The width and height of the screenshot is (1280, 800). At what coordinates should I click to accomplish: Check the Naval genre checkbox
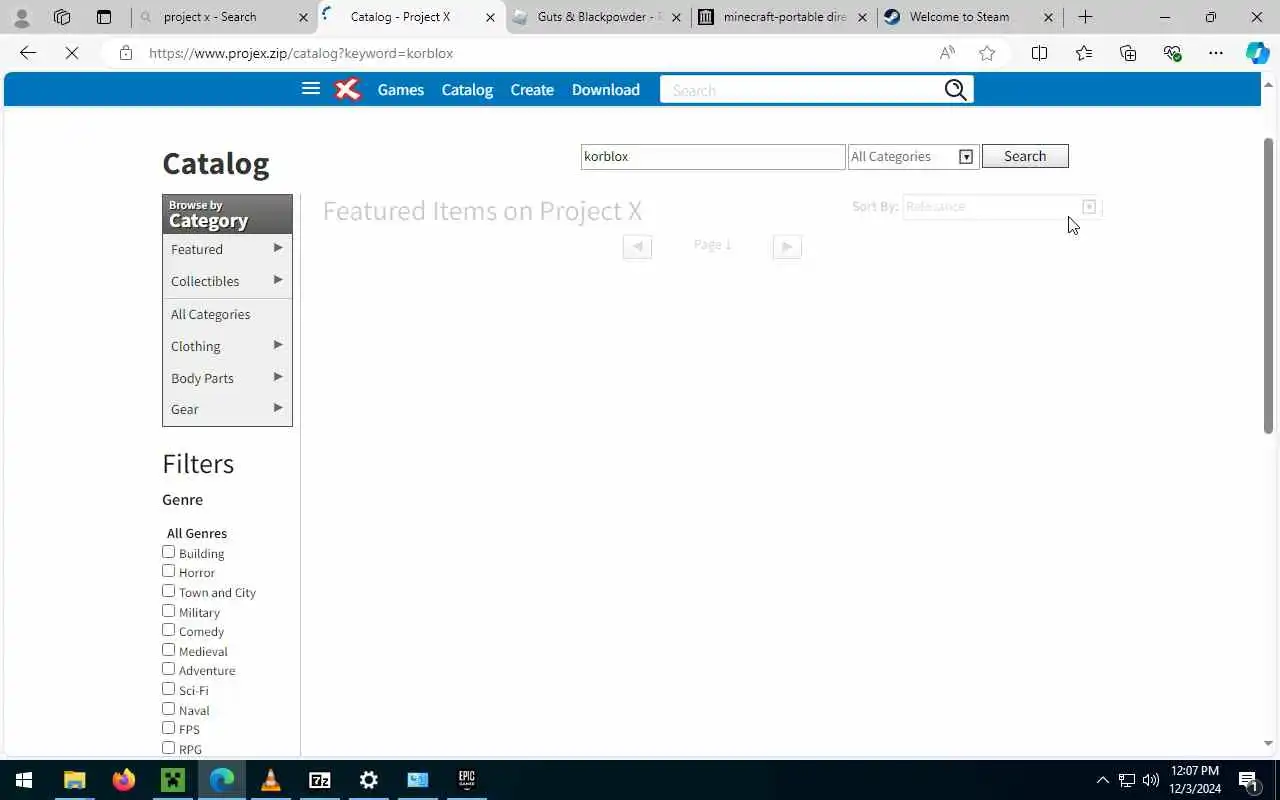pos(168,709)
